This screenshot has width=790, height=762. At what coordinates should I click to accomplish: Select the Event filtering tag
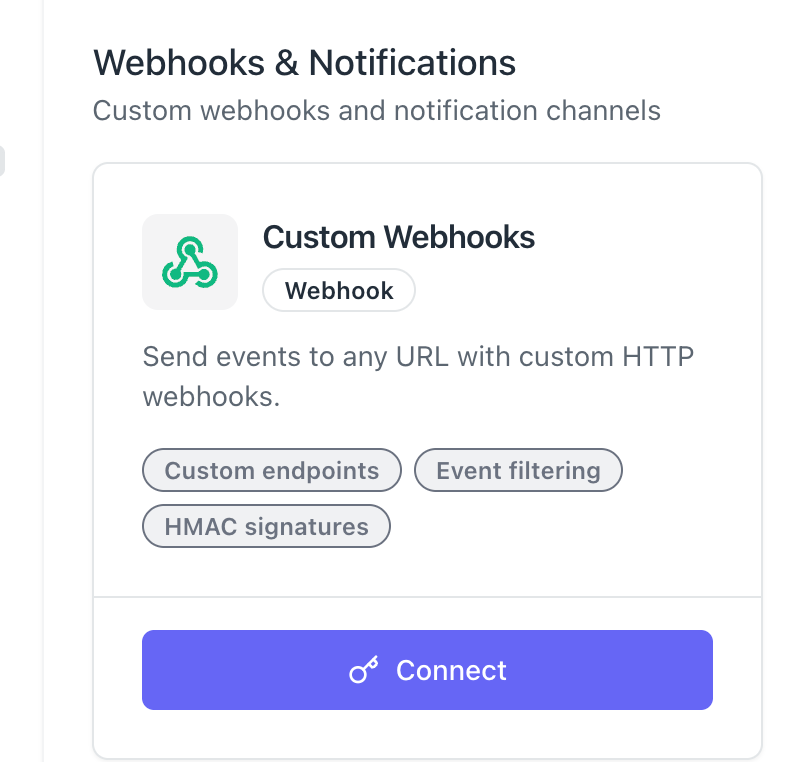click(x=518, y=471)
